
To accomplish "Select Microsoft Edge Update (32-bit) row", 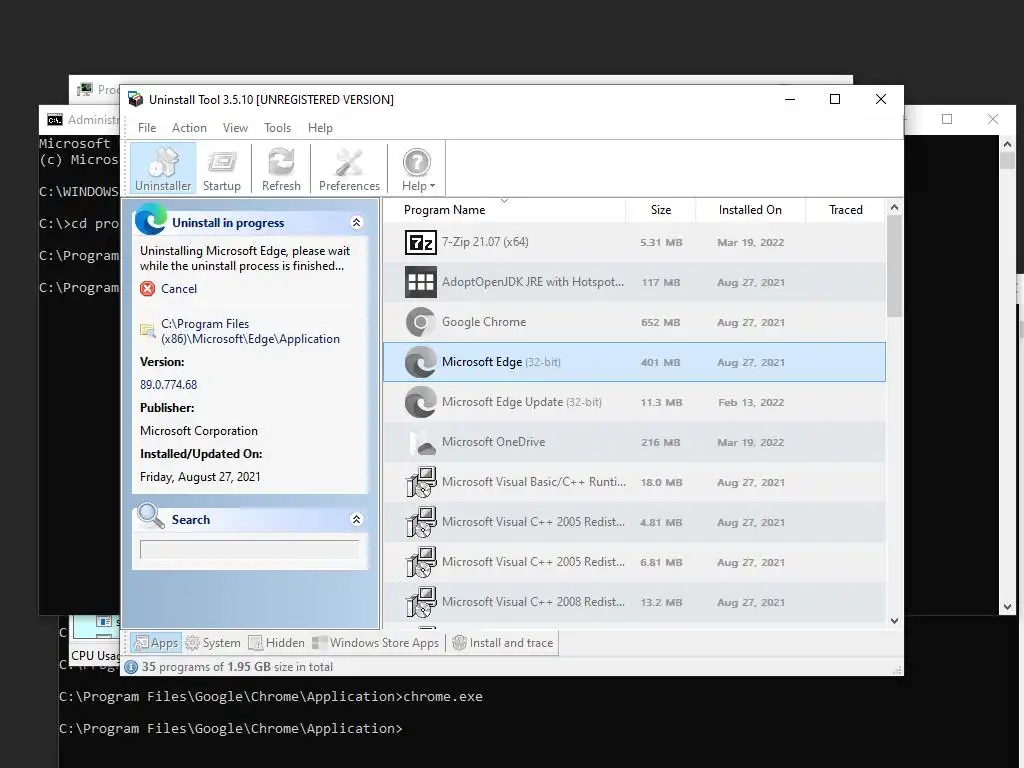I will click(x=634, y=402).
